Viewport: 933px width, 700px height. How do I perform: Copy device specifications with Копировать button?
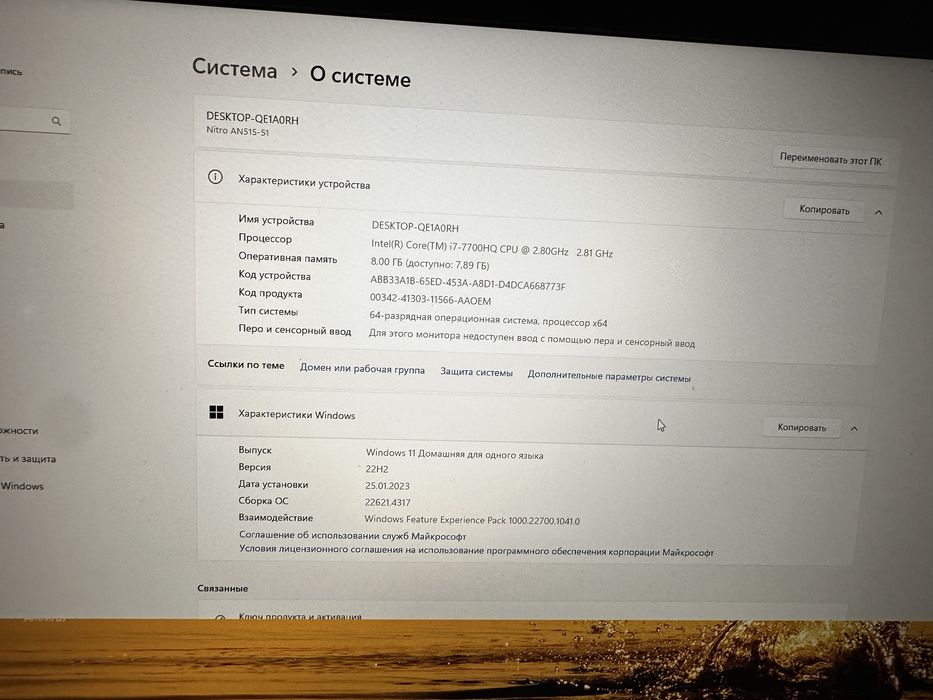tap(824, 210)
